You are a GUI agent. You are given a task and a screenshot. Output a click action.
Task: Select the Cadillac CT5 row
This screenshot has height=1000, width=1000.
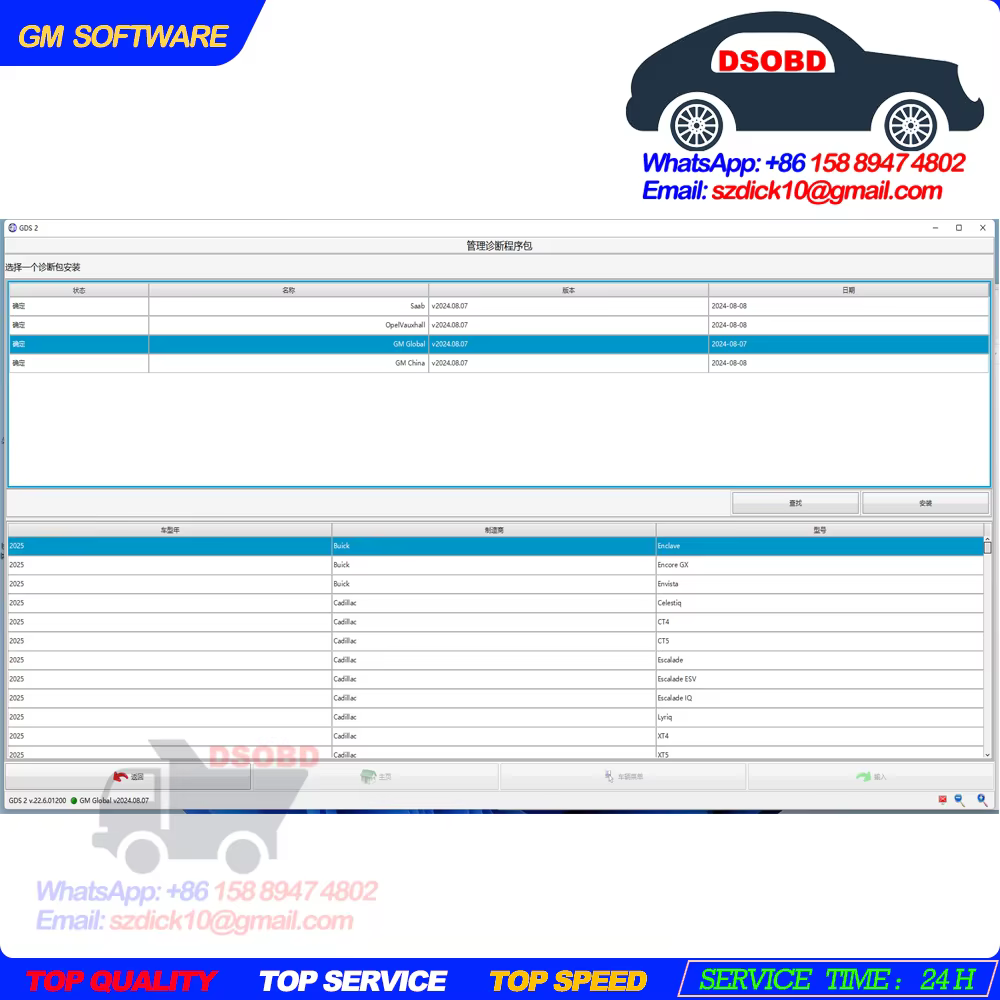click(495, 641)
